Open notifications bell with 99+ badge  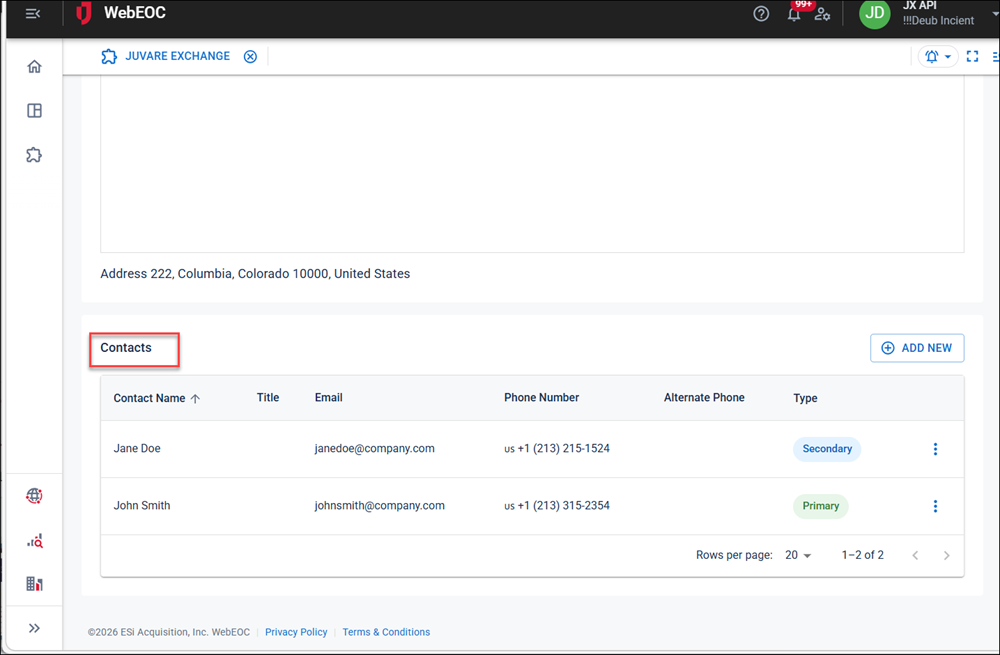tap(795, 13)
